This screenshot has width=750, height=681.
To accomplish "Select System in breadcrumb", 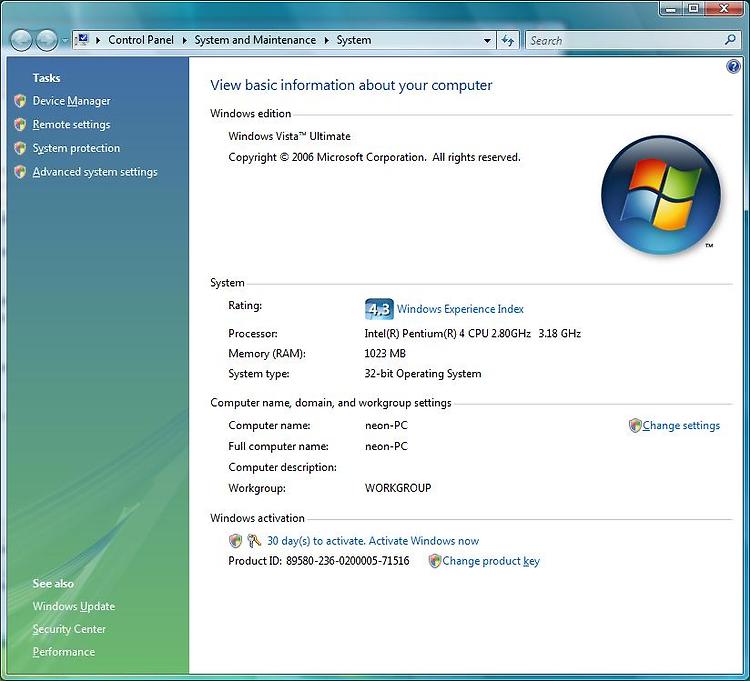I will 353,40.
